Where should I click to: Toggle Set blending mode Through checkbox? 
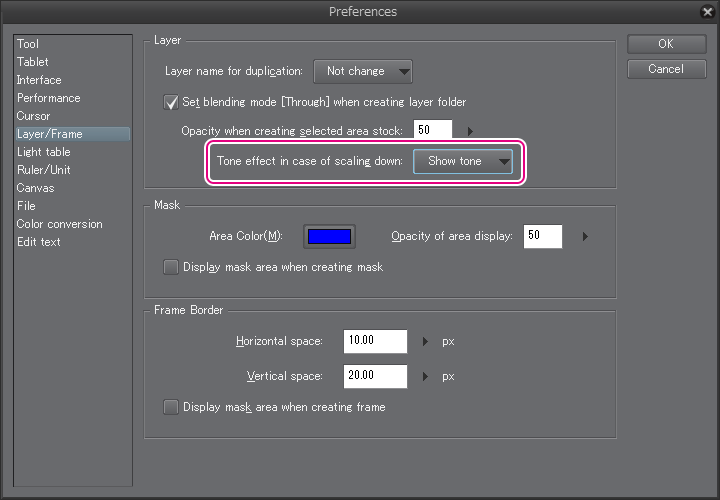pyautogui.click(x=170, y=102)
